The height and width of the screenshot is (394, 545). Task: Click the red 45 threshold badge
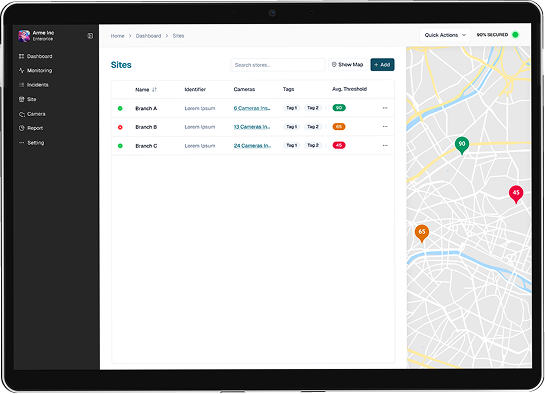[339, 145]
